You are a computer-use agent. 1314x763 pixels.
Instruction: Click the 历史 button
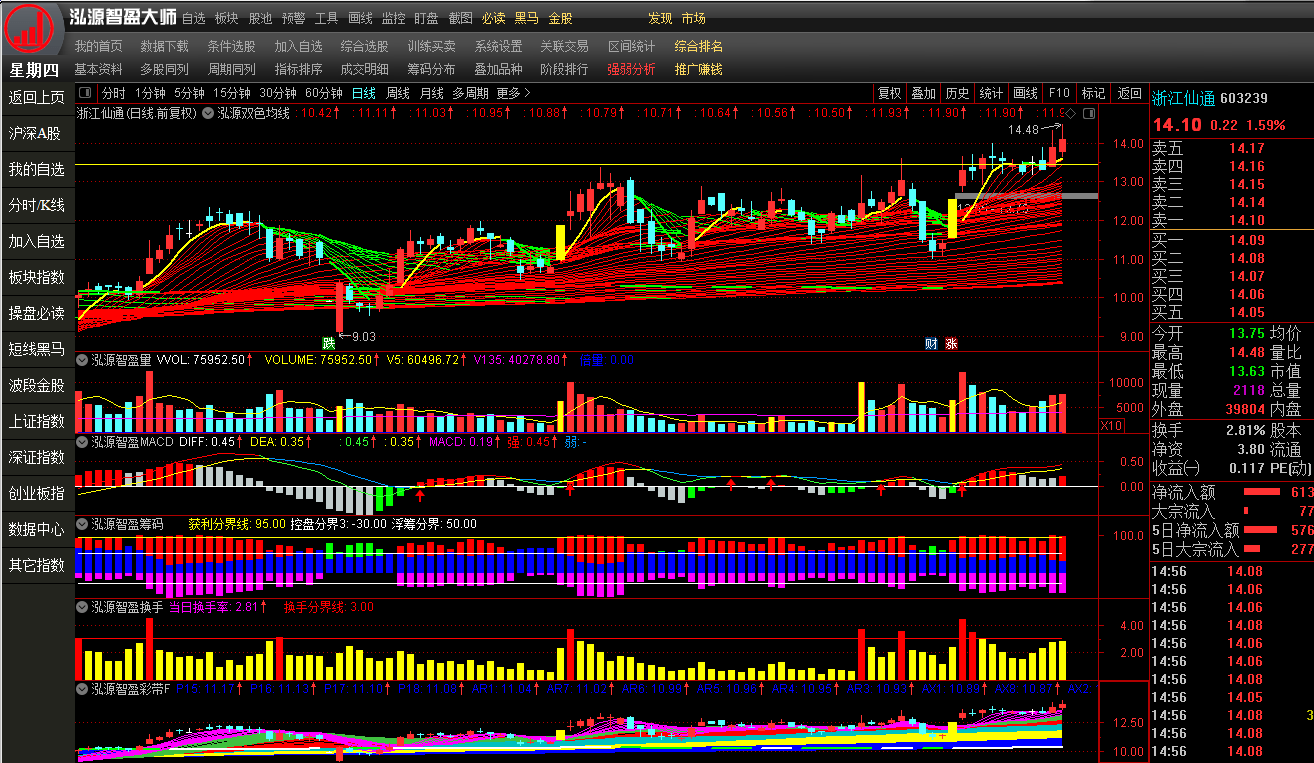coord(958,93)
